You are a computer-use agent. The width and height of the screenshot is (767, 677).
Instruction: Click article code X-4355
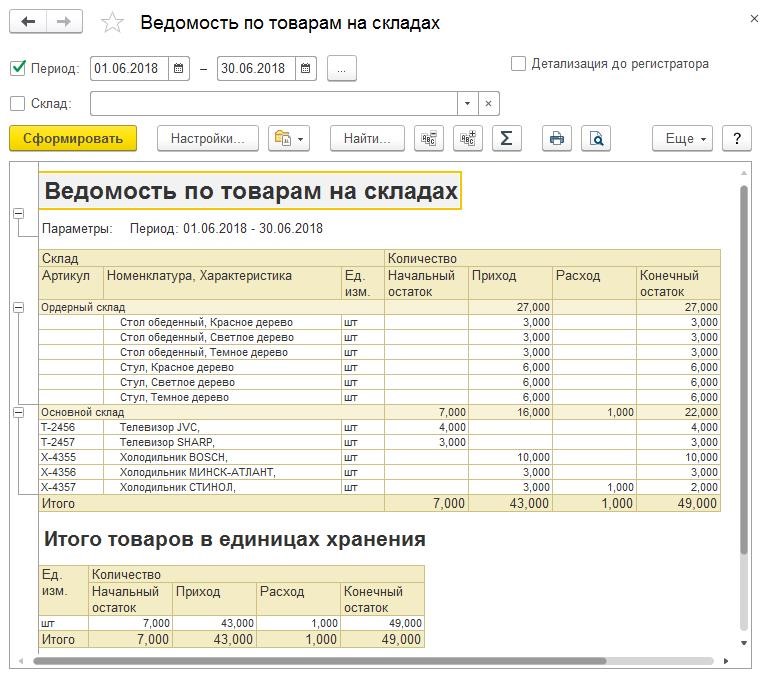58,457
